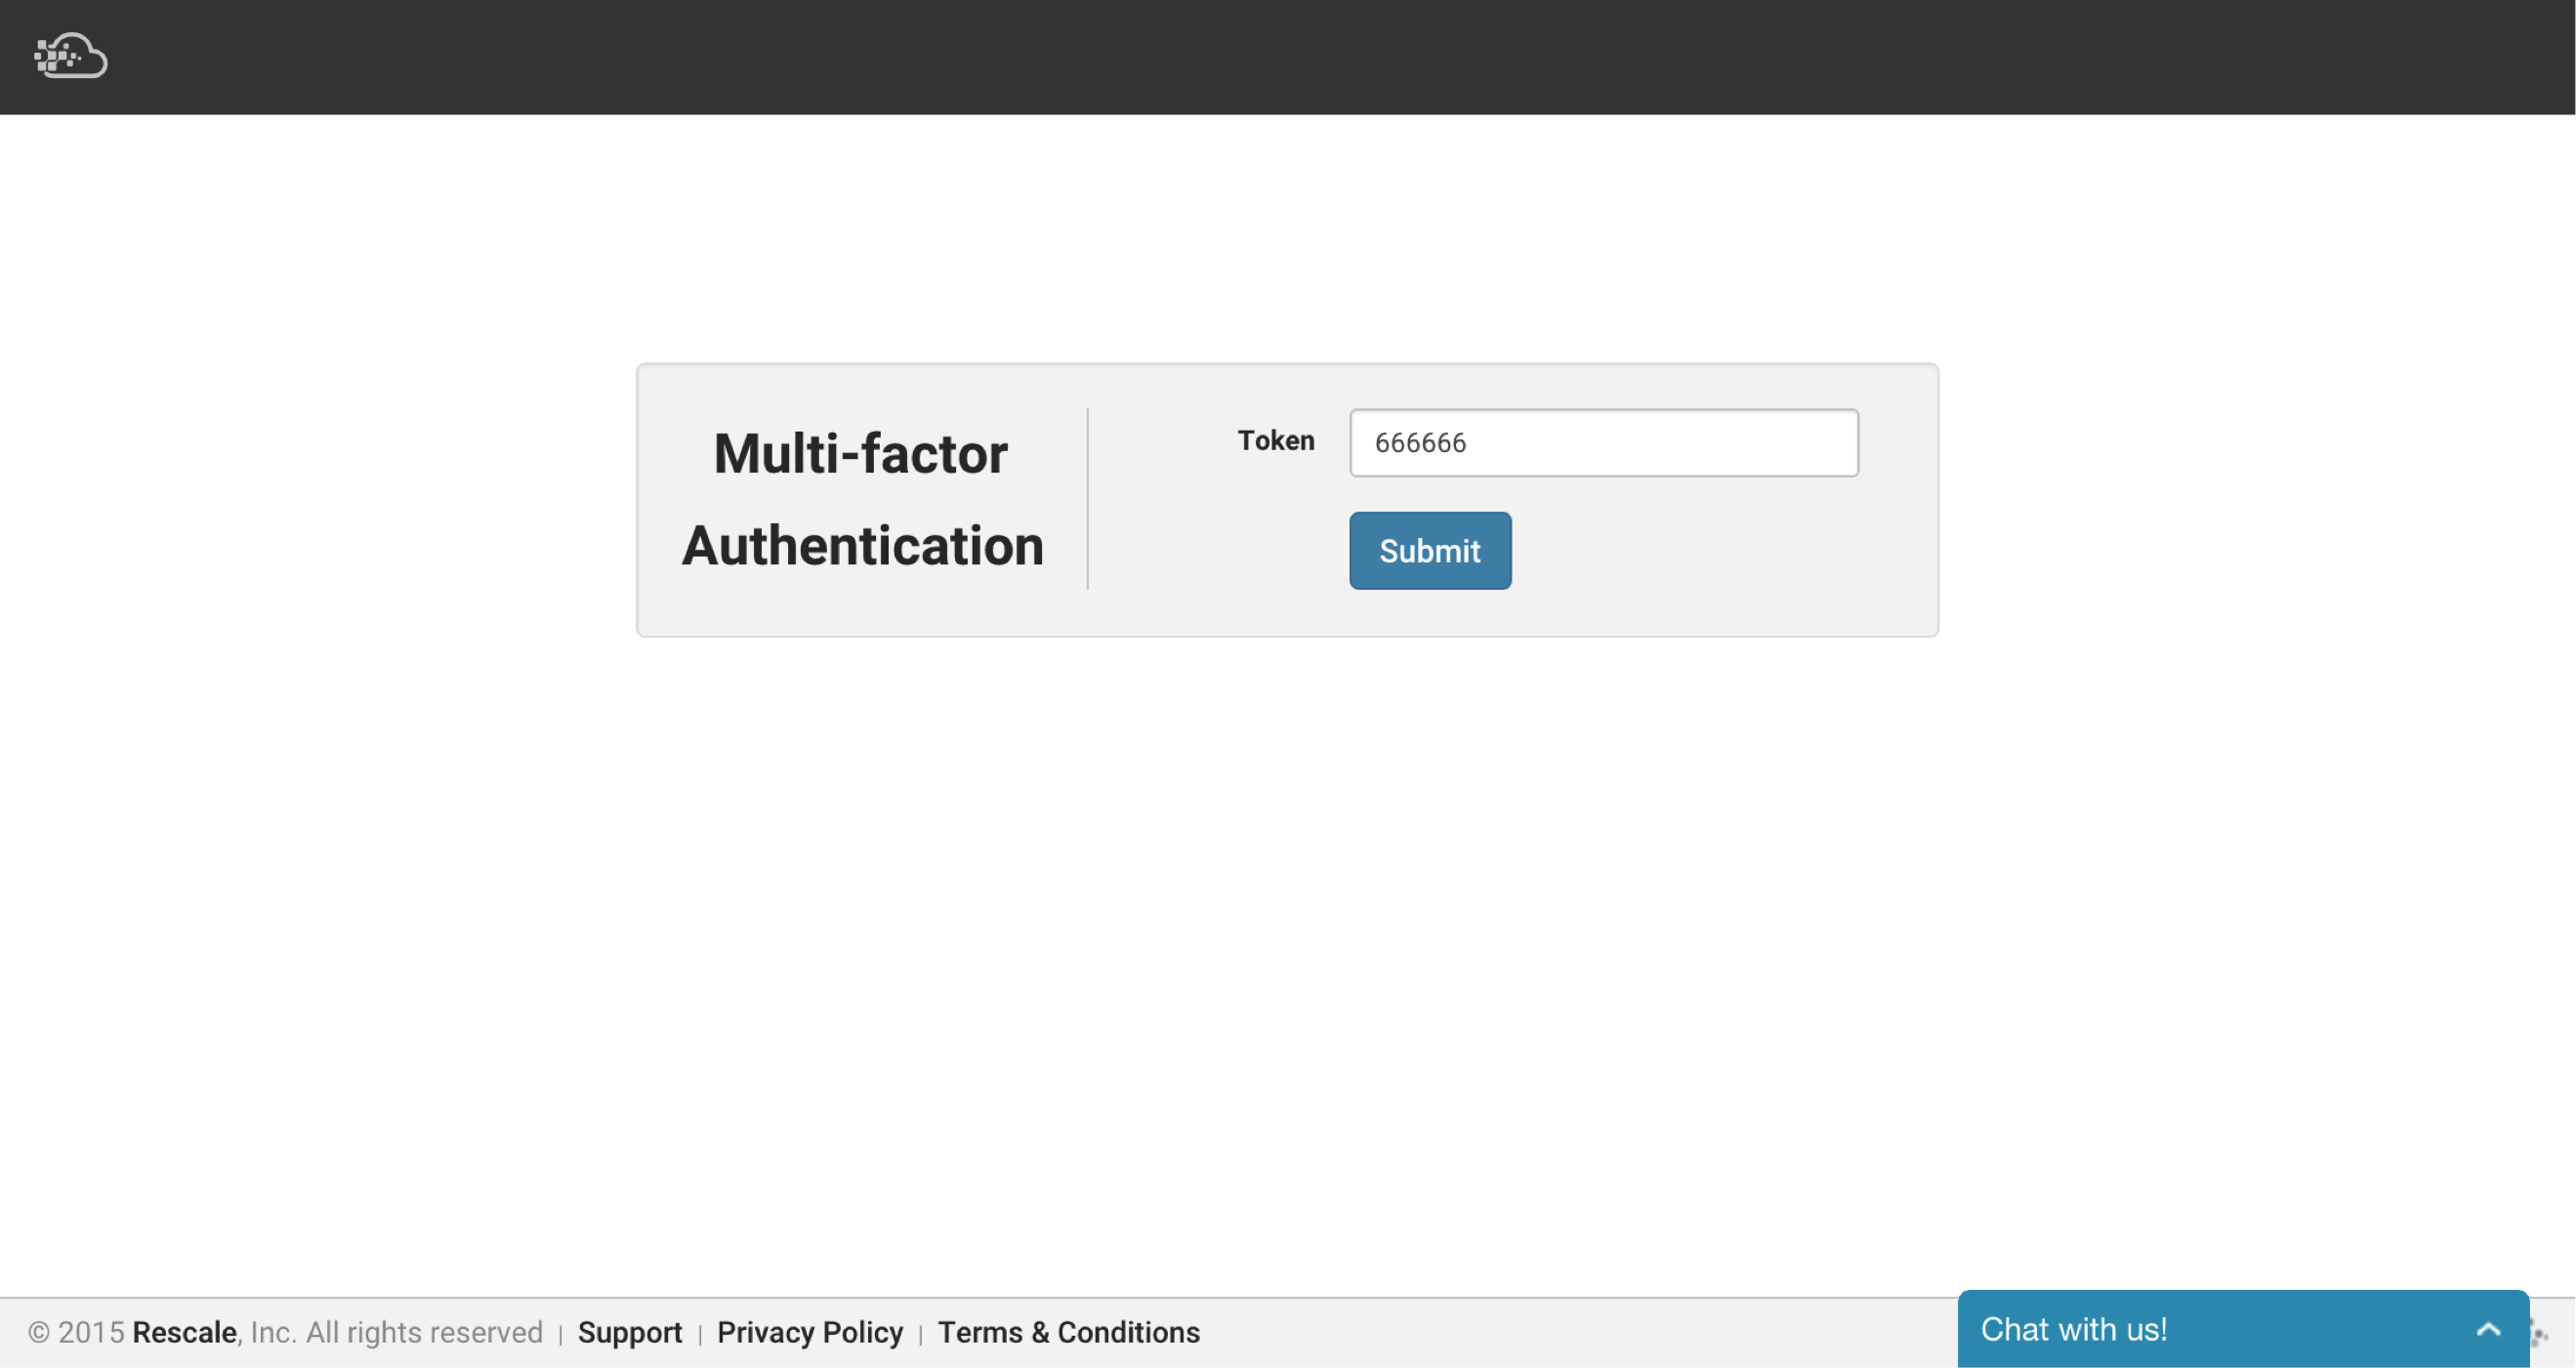This screenshot has width=2576, height=1368.
Task: Click empty space right of Submit button
Action: click(x=1700, y=550)
